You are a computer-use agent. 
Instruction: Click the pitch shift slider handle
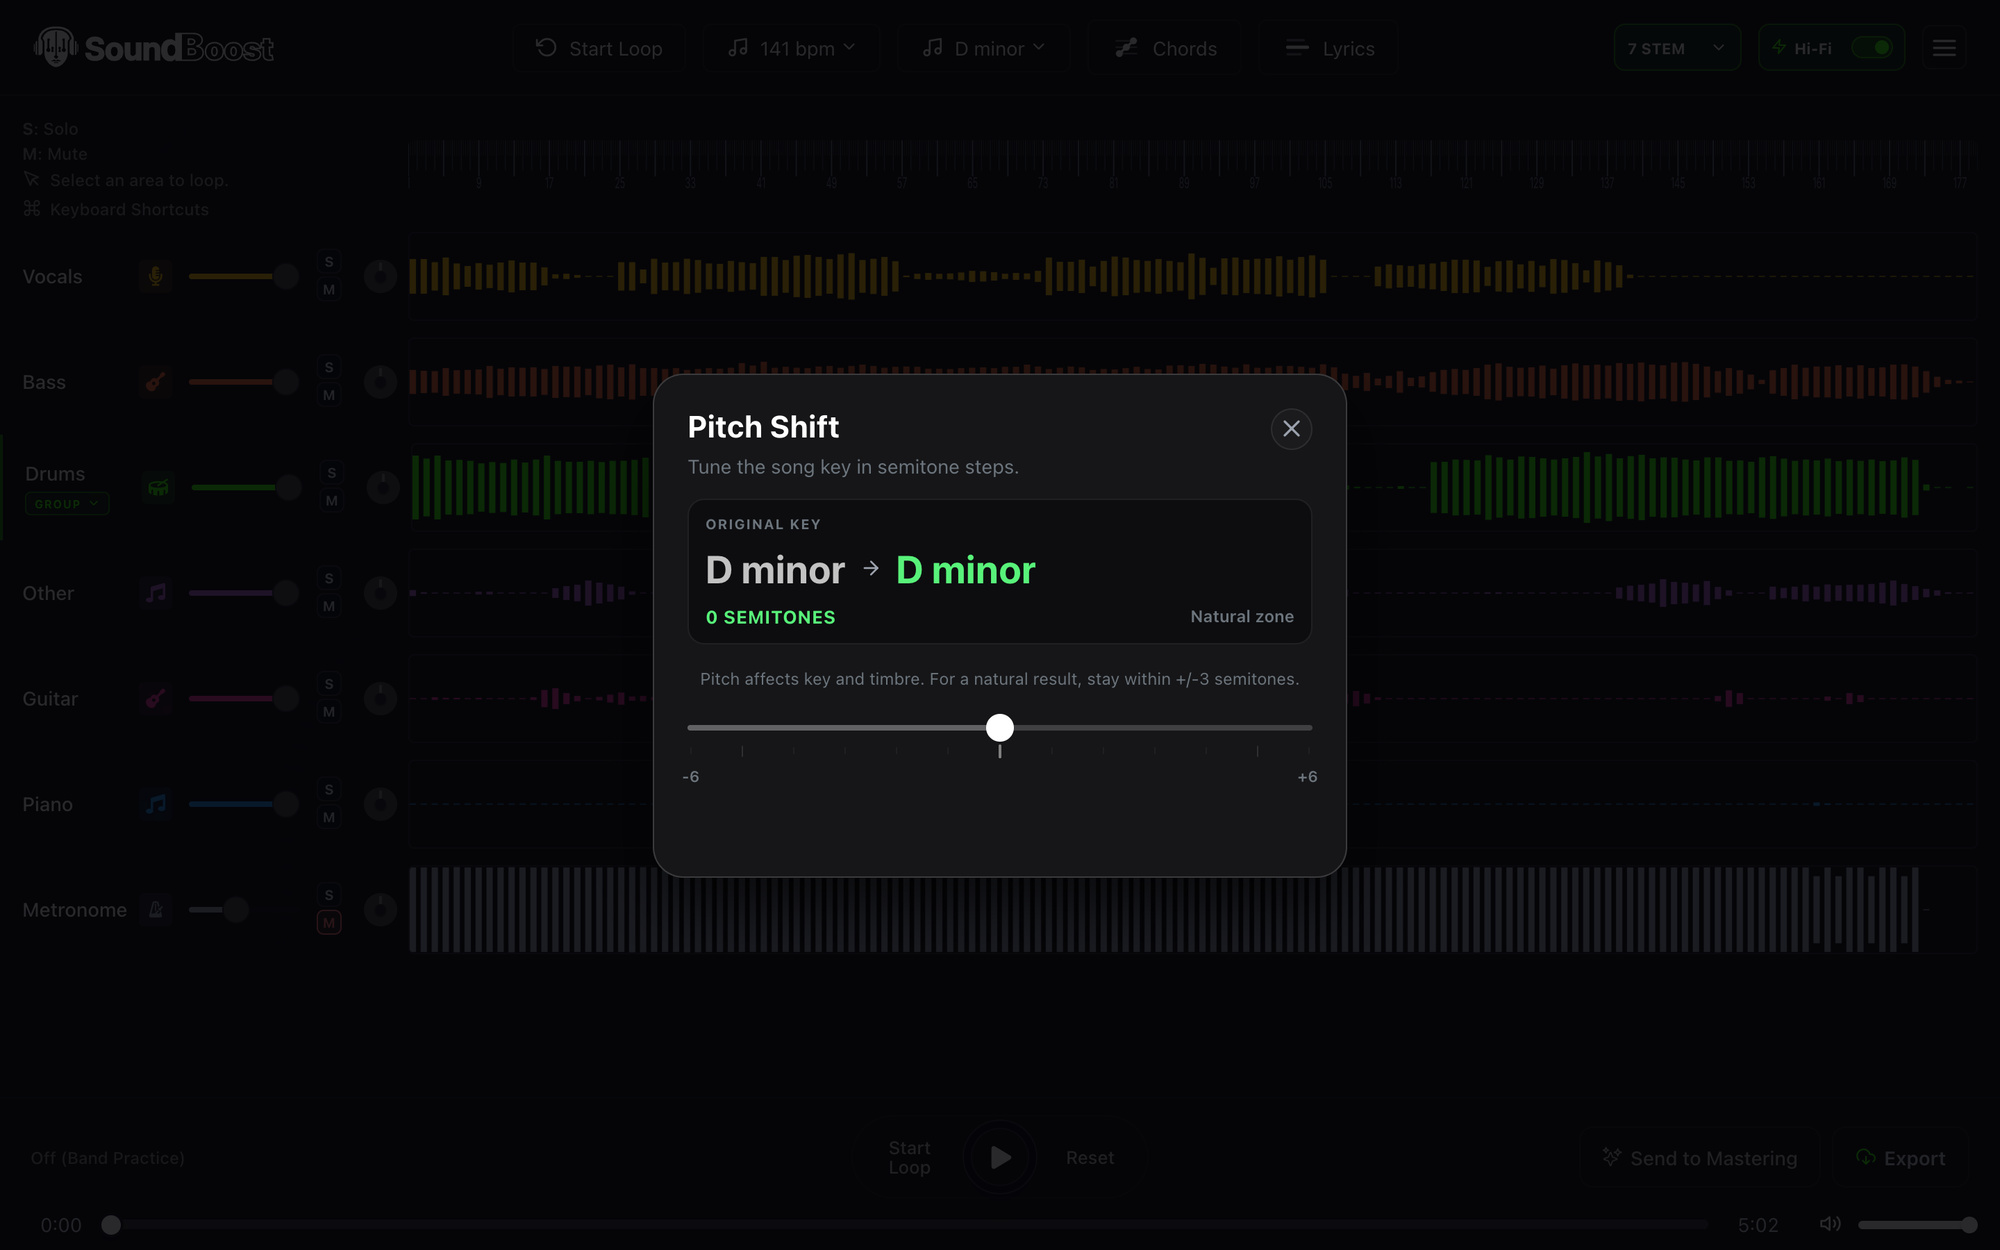point(1000,728)
